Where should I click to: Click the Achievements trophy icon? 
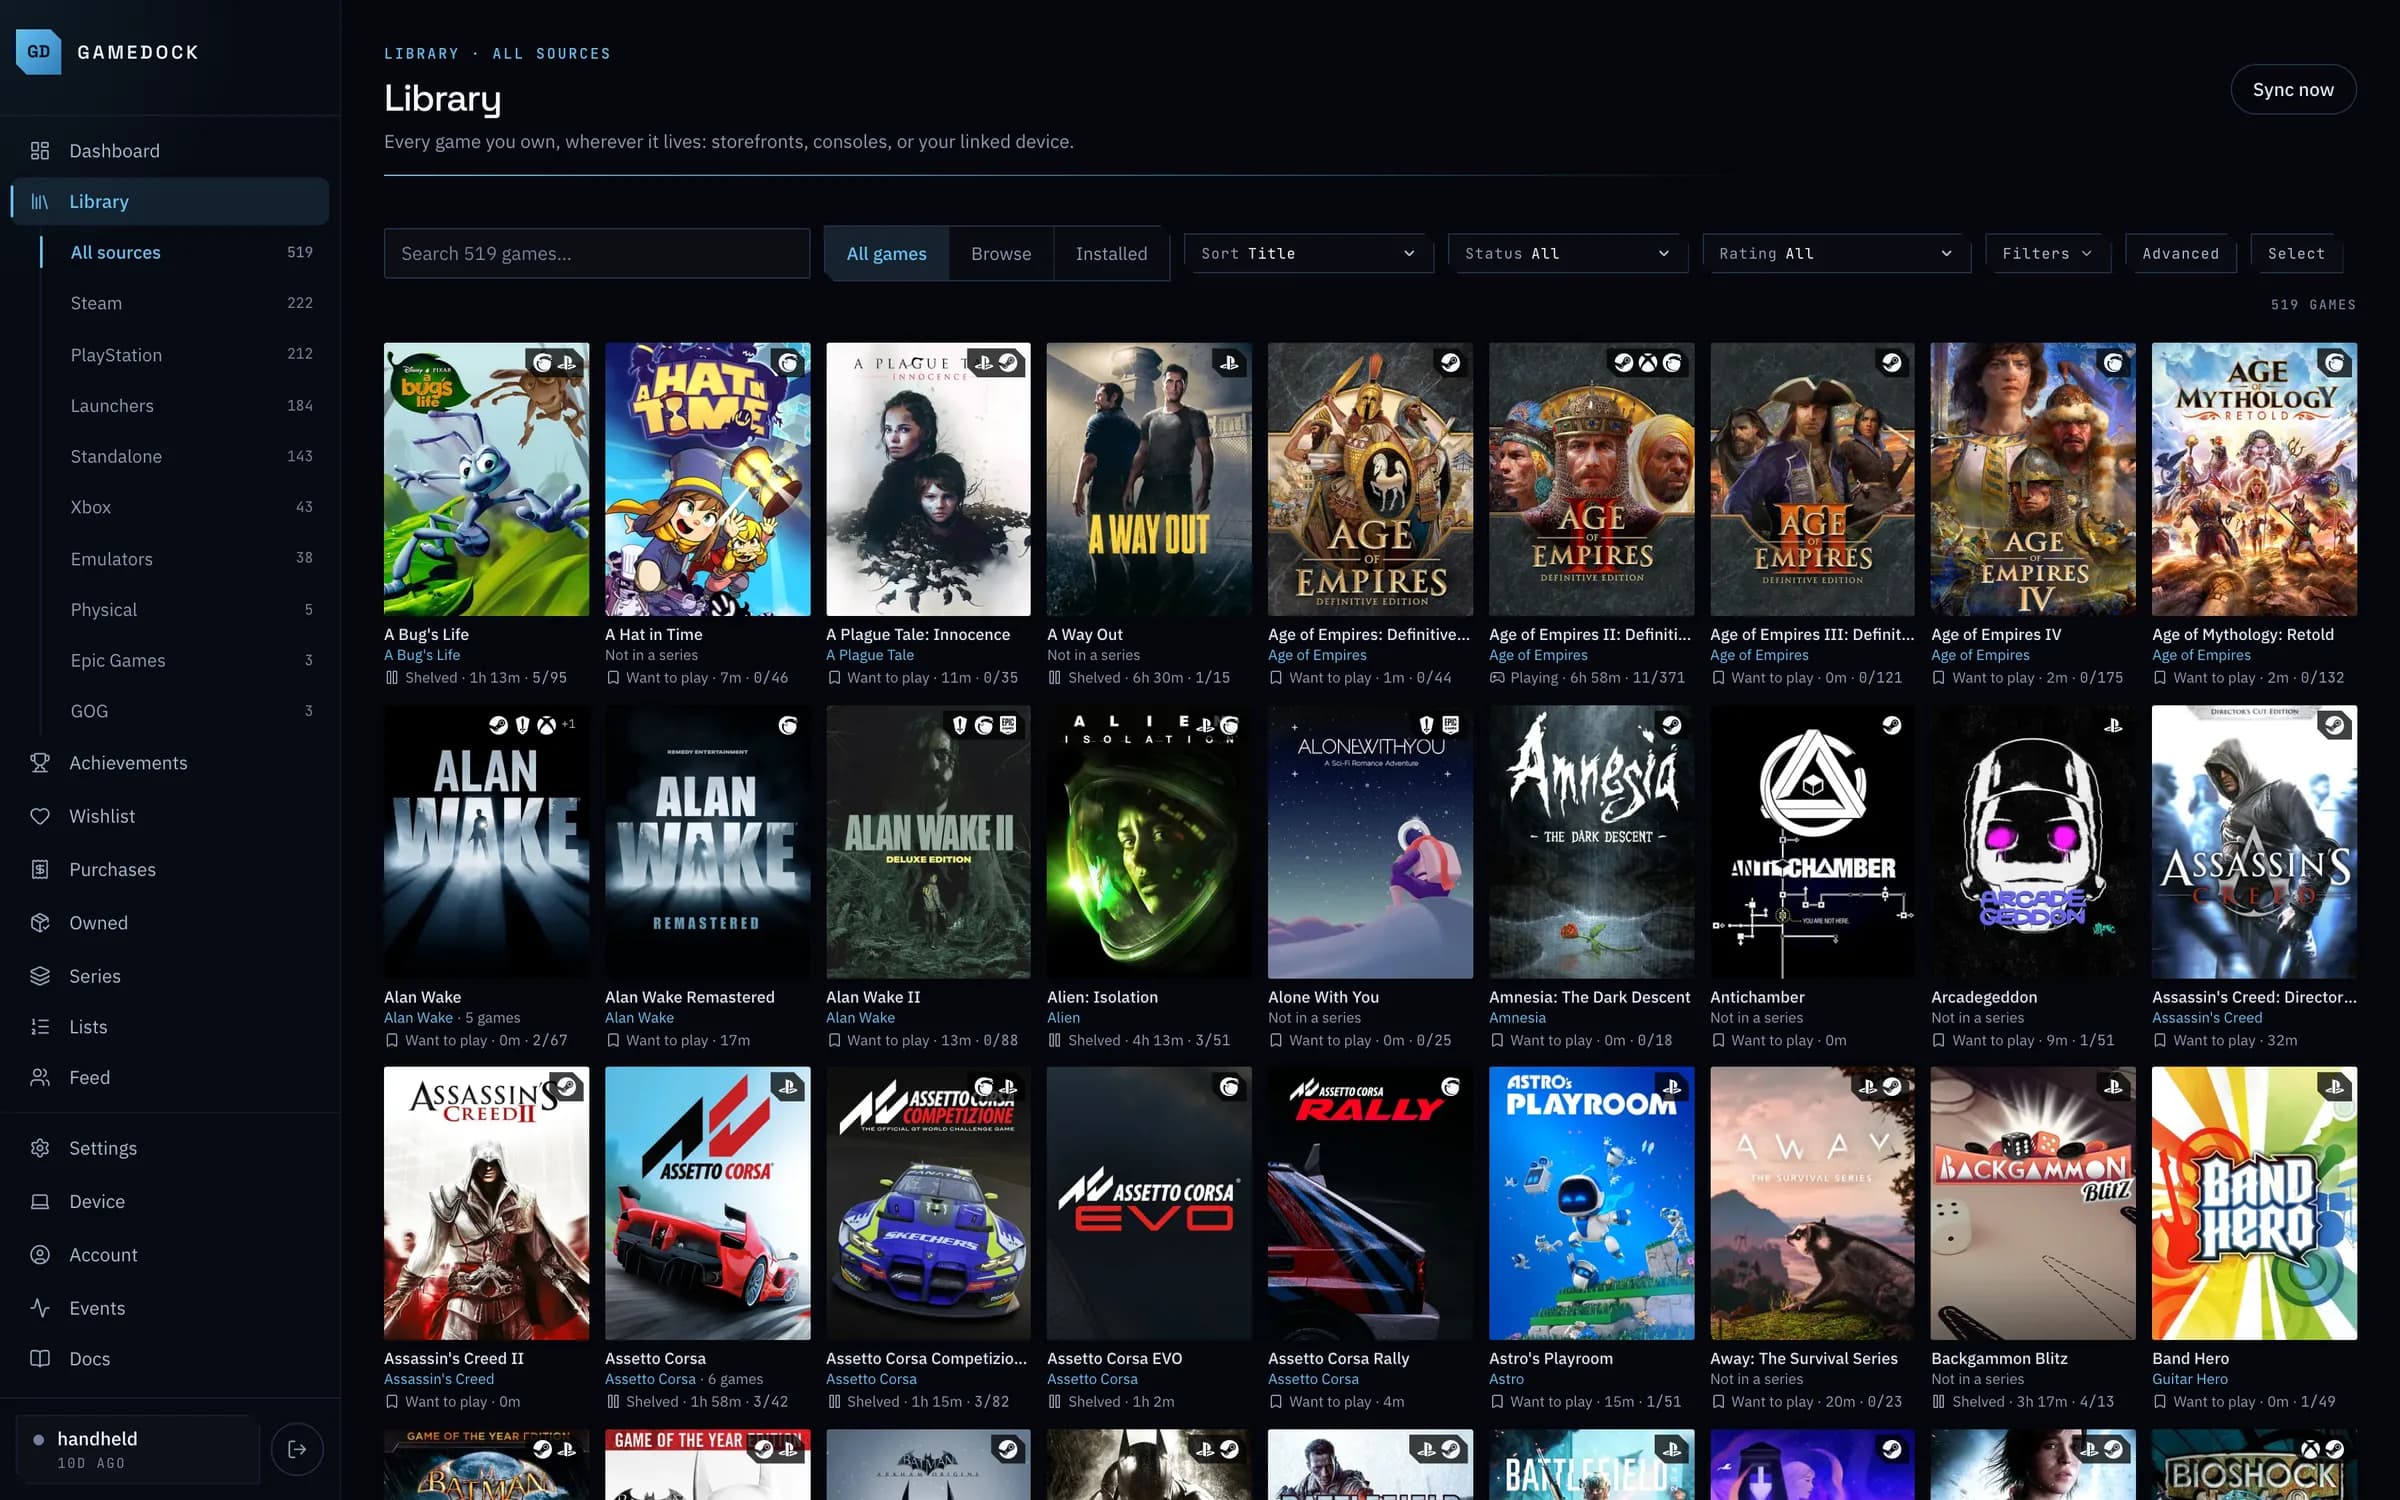pyautogui.click(x=40, y=763)
